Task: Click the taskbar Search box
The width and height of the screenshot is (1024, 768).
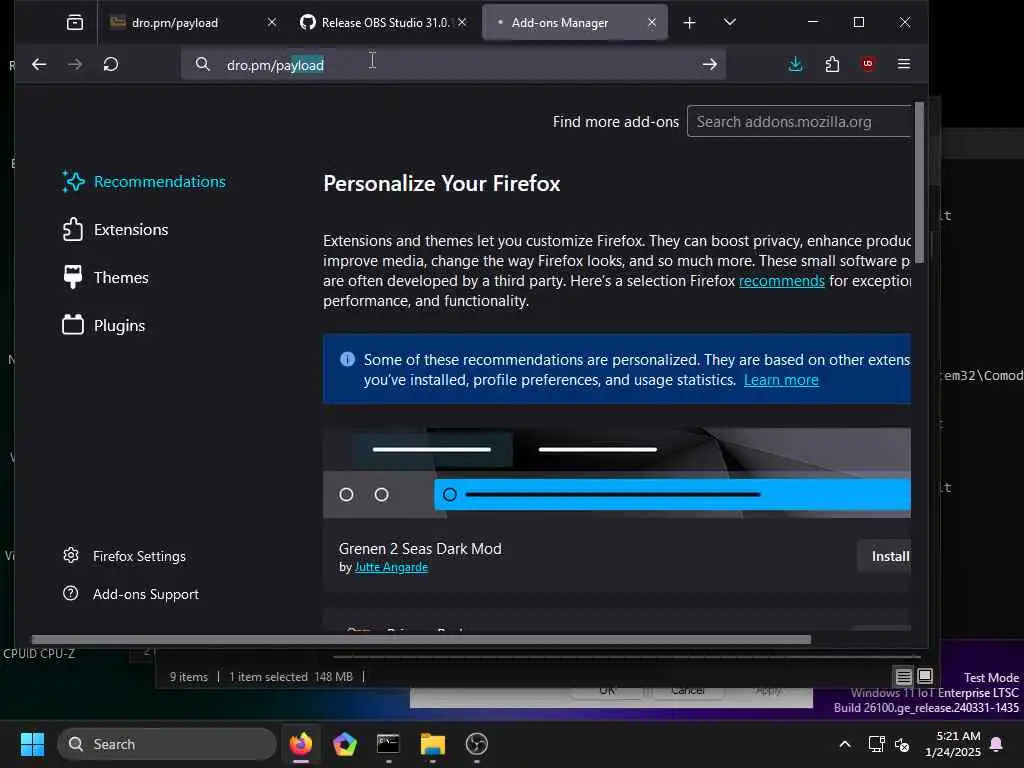Action: [167, 744]
